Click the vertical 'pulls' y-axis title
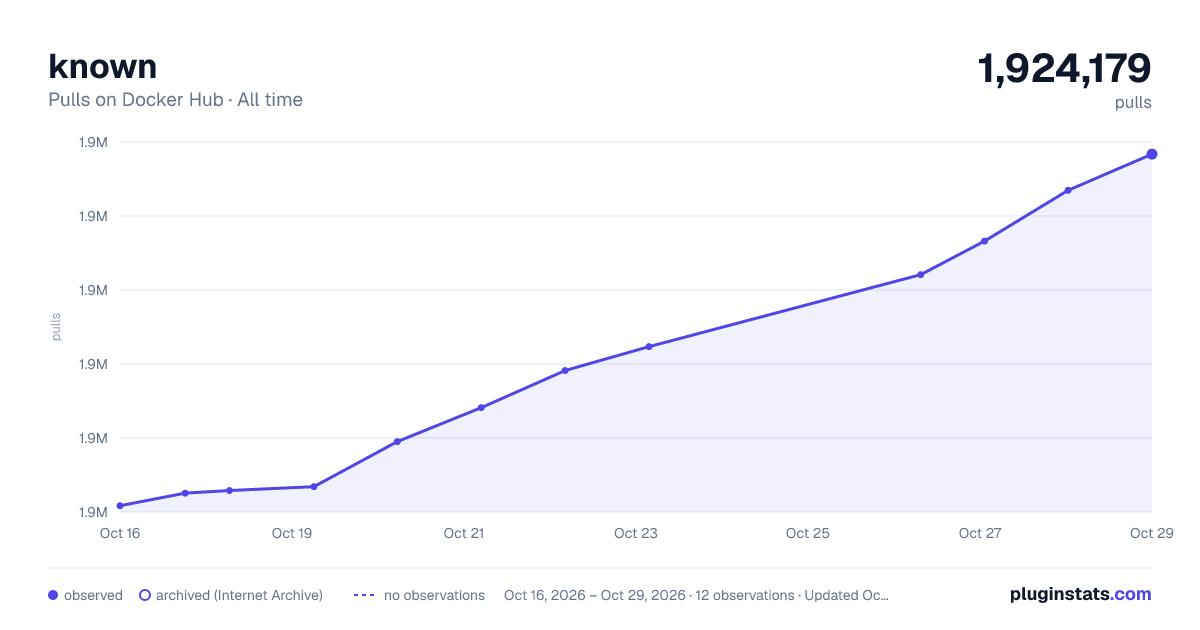 pyautogui.click(x=56, y=327)
